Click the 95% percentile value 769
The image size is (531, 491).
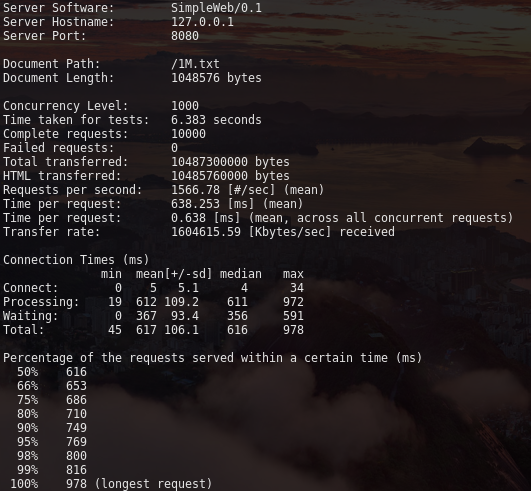pyautogui.click(x=77, y=442)
